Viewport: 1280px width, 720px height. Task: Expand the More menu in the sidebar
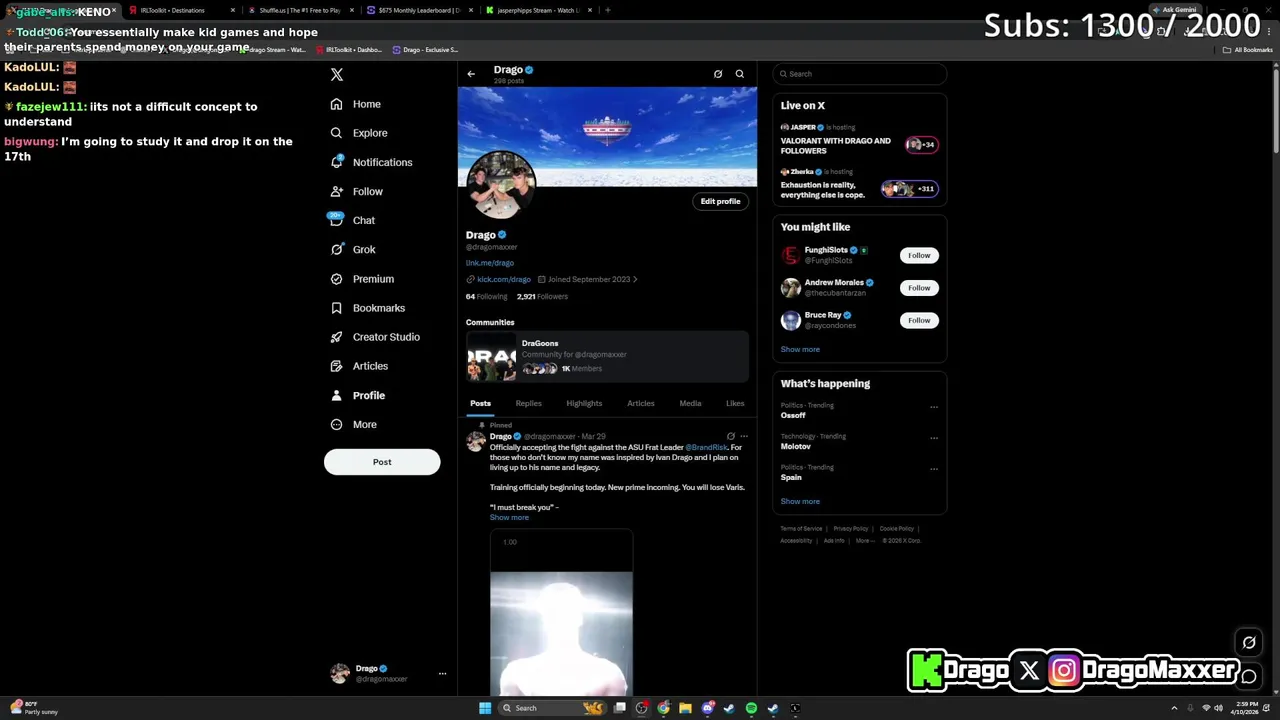click(x=354, y=424)
